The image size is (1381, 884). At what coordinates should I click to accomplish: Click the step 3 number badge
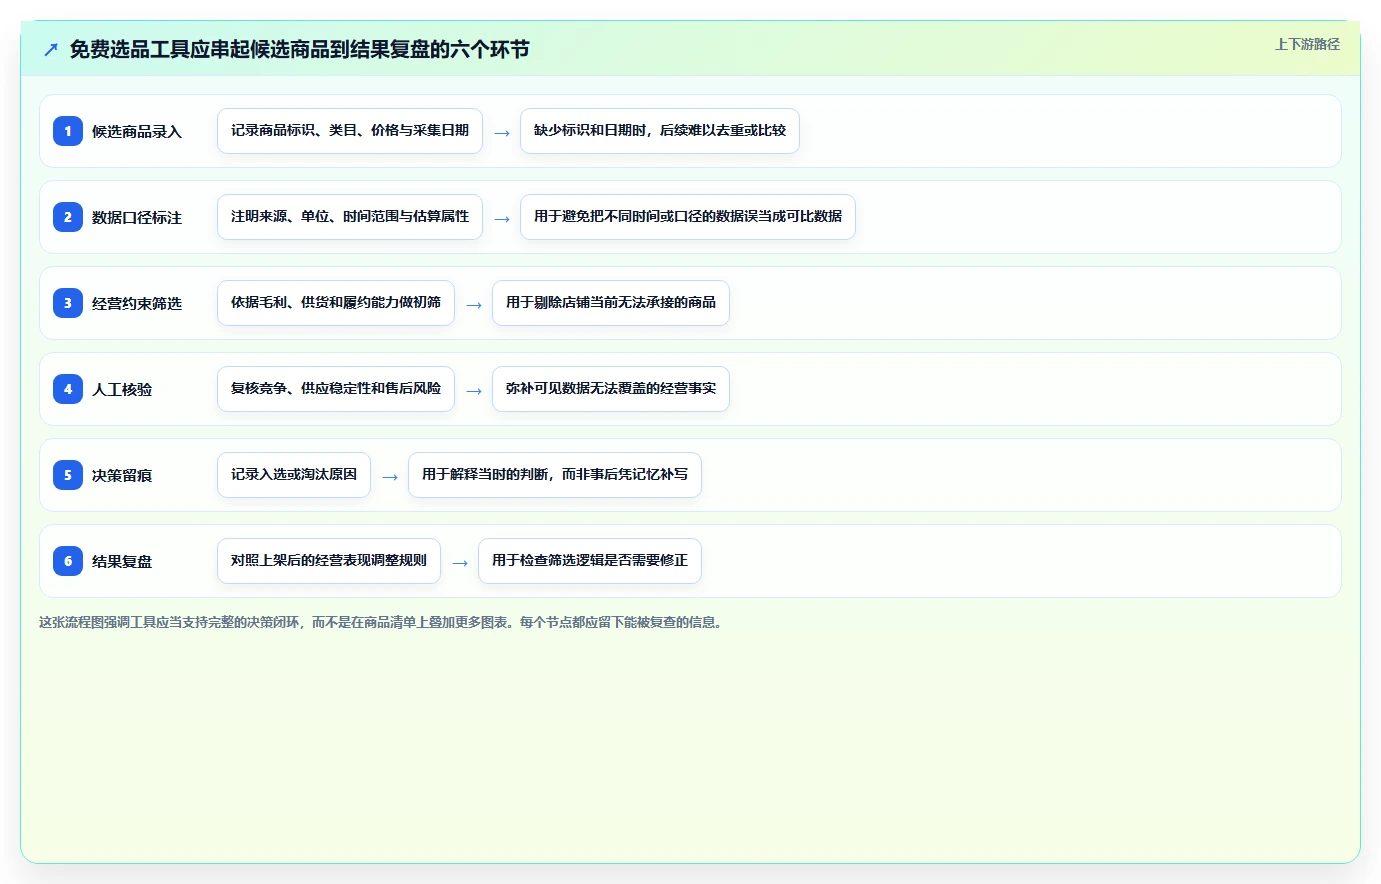point(68,303)
